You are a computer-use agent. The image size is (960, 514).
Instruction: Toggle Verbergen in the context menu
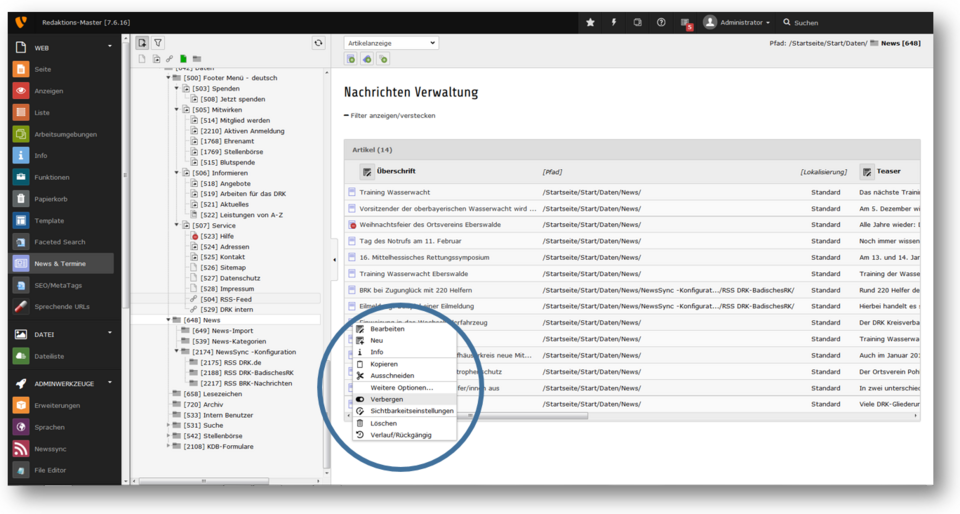pos(387,399)
